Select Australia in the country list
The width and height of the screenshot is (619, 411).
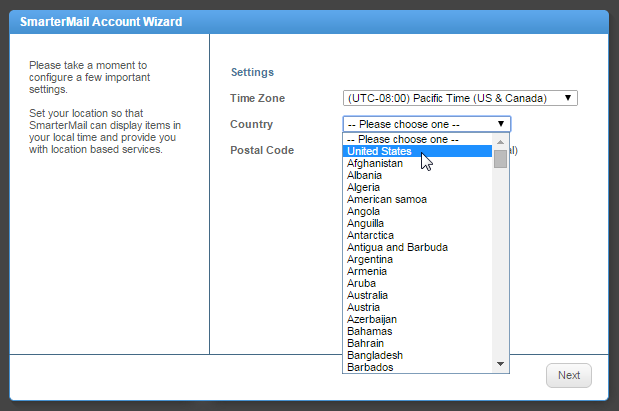418,295
